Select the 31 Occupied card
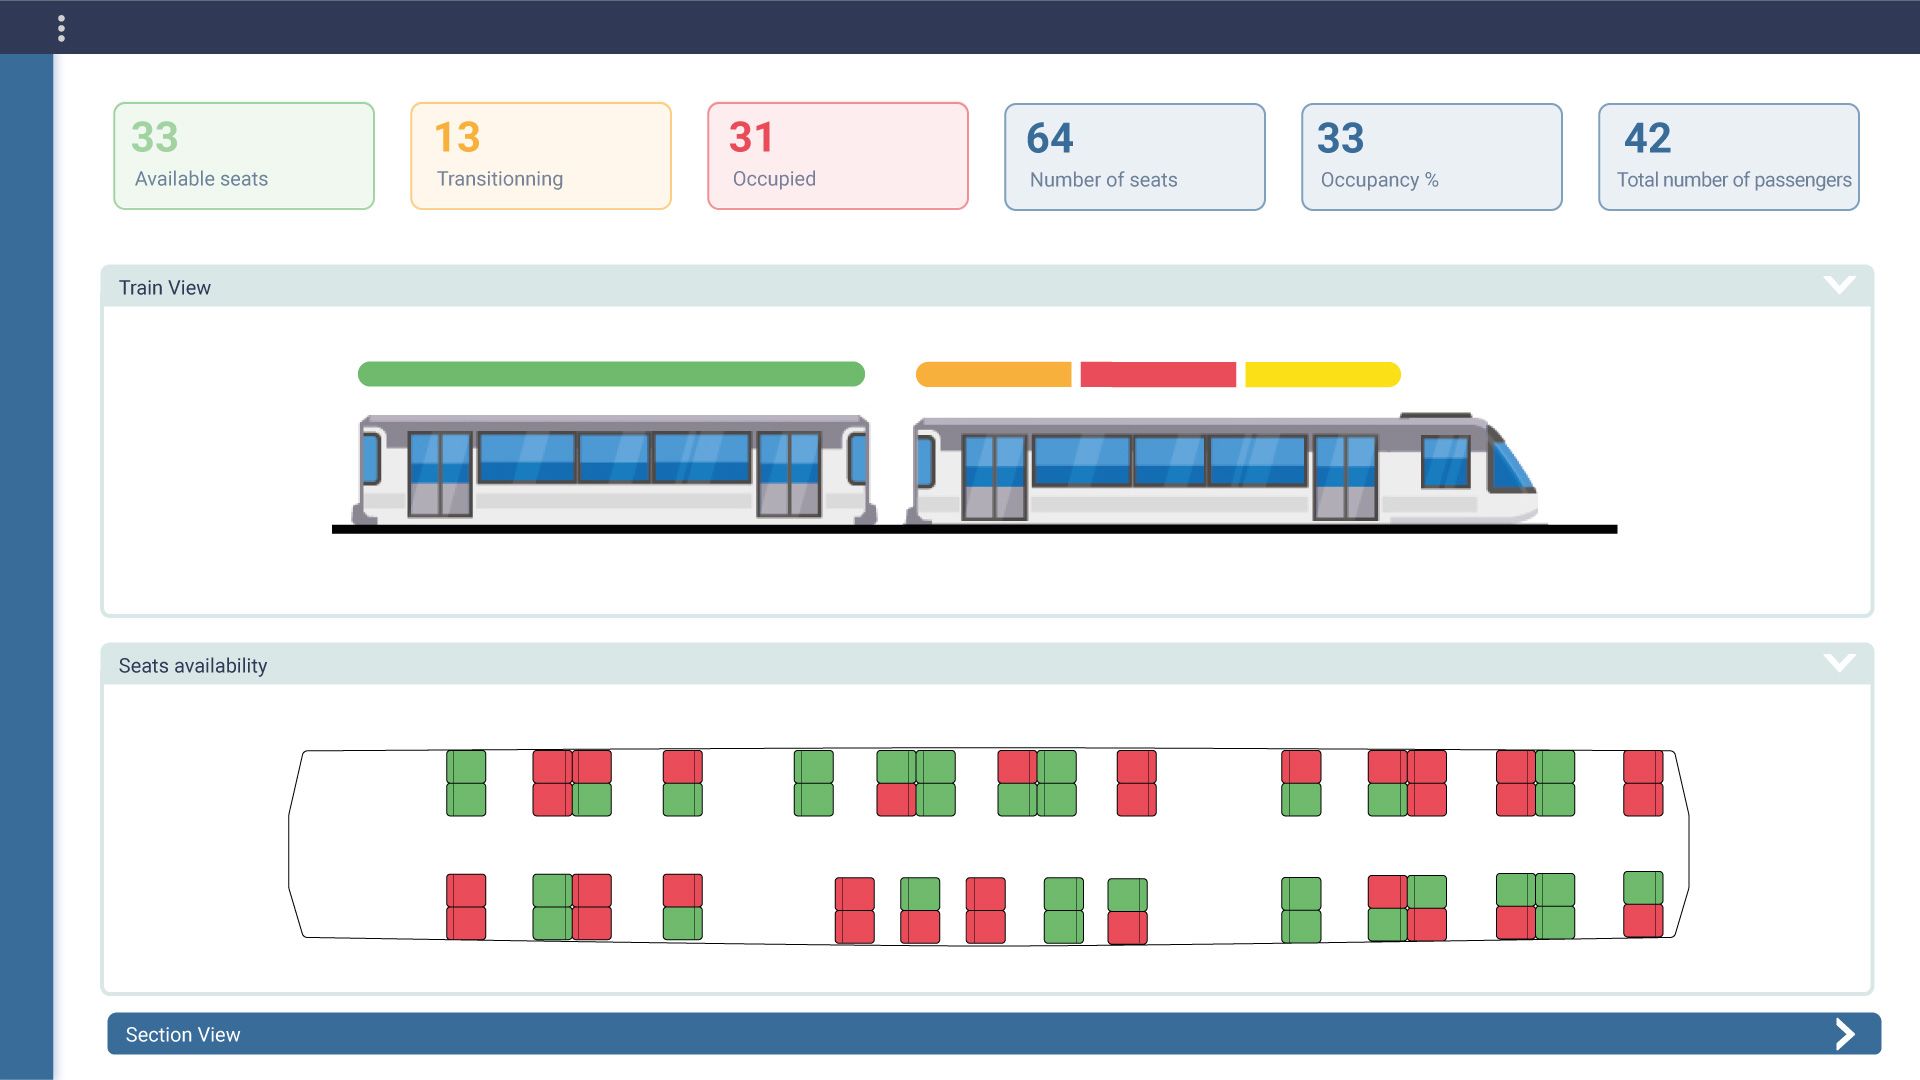The height and width of the screenshot is (1080, 1920). tap(838, 156)
